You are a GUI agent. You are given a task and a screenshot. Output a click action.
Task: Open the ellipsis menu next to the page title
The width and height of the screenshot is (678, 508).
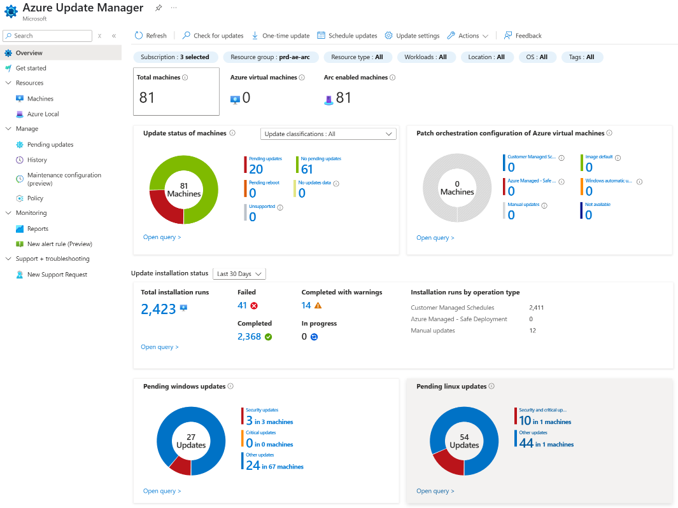pos(174,8)
